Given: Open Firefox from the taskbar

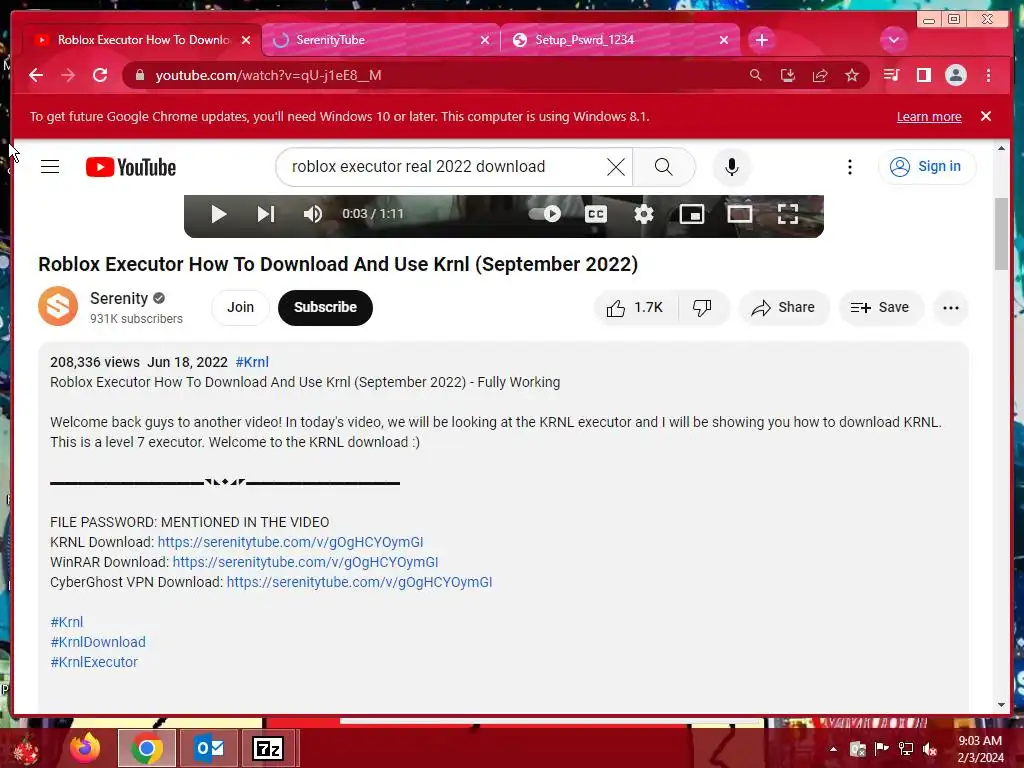Looking at the screenshot, I should point(85,748).
